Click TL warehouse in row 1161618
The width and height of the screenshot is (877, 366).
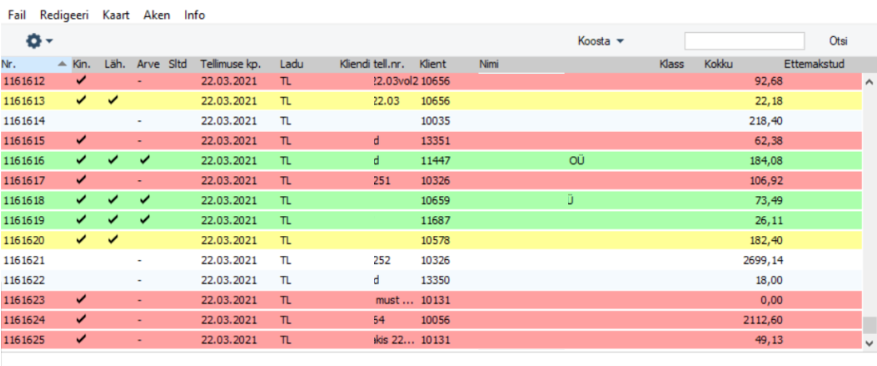click(x=285, y=200)
